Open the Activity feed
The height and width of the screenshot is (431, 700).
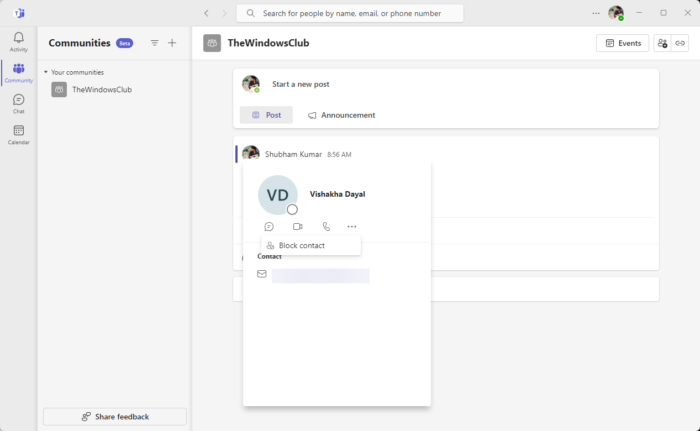[18, 41]
